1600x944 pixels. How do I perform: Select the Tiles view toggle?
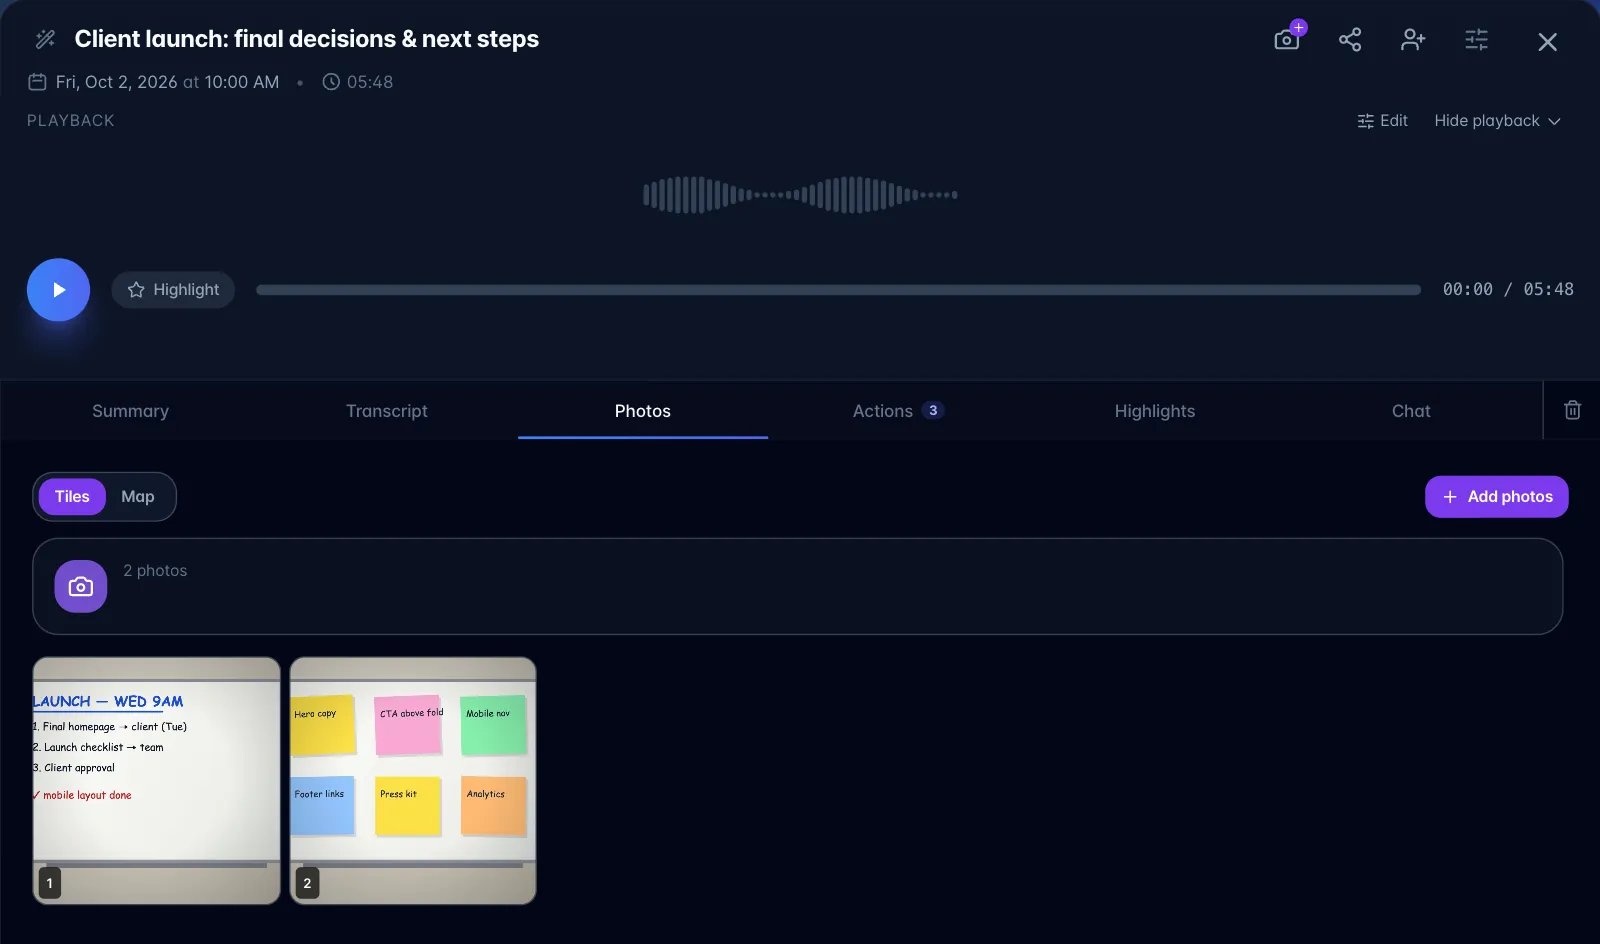(72, 497)
